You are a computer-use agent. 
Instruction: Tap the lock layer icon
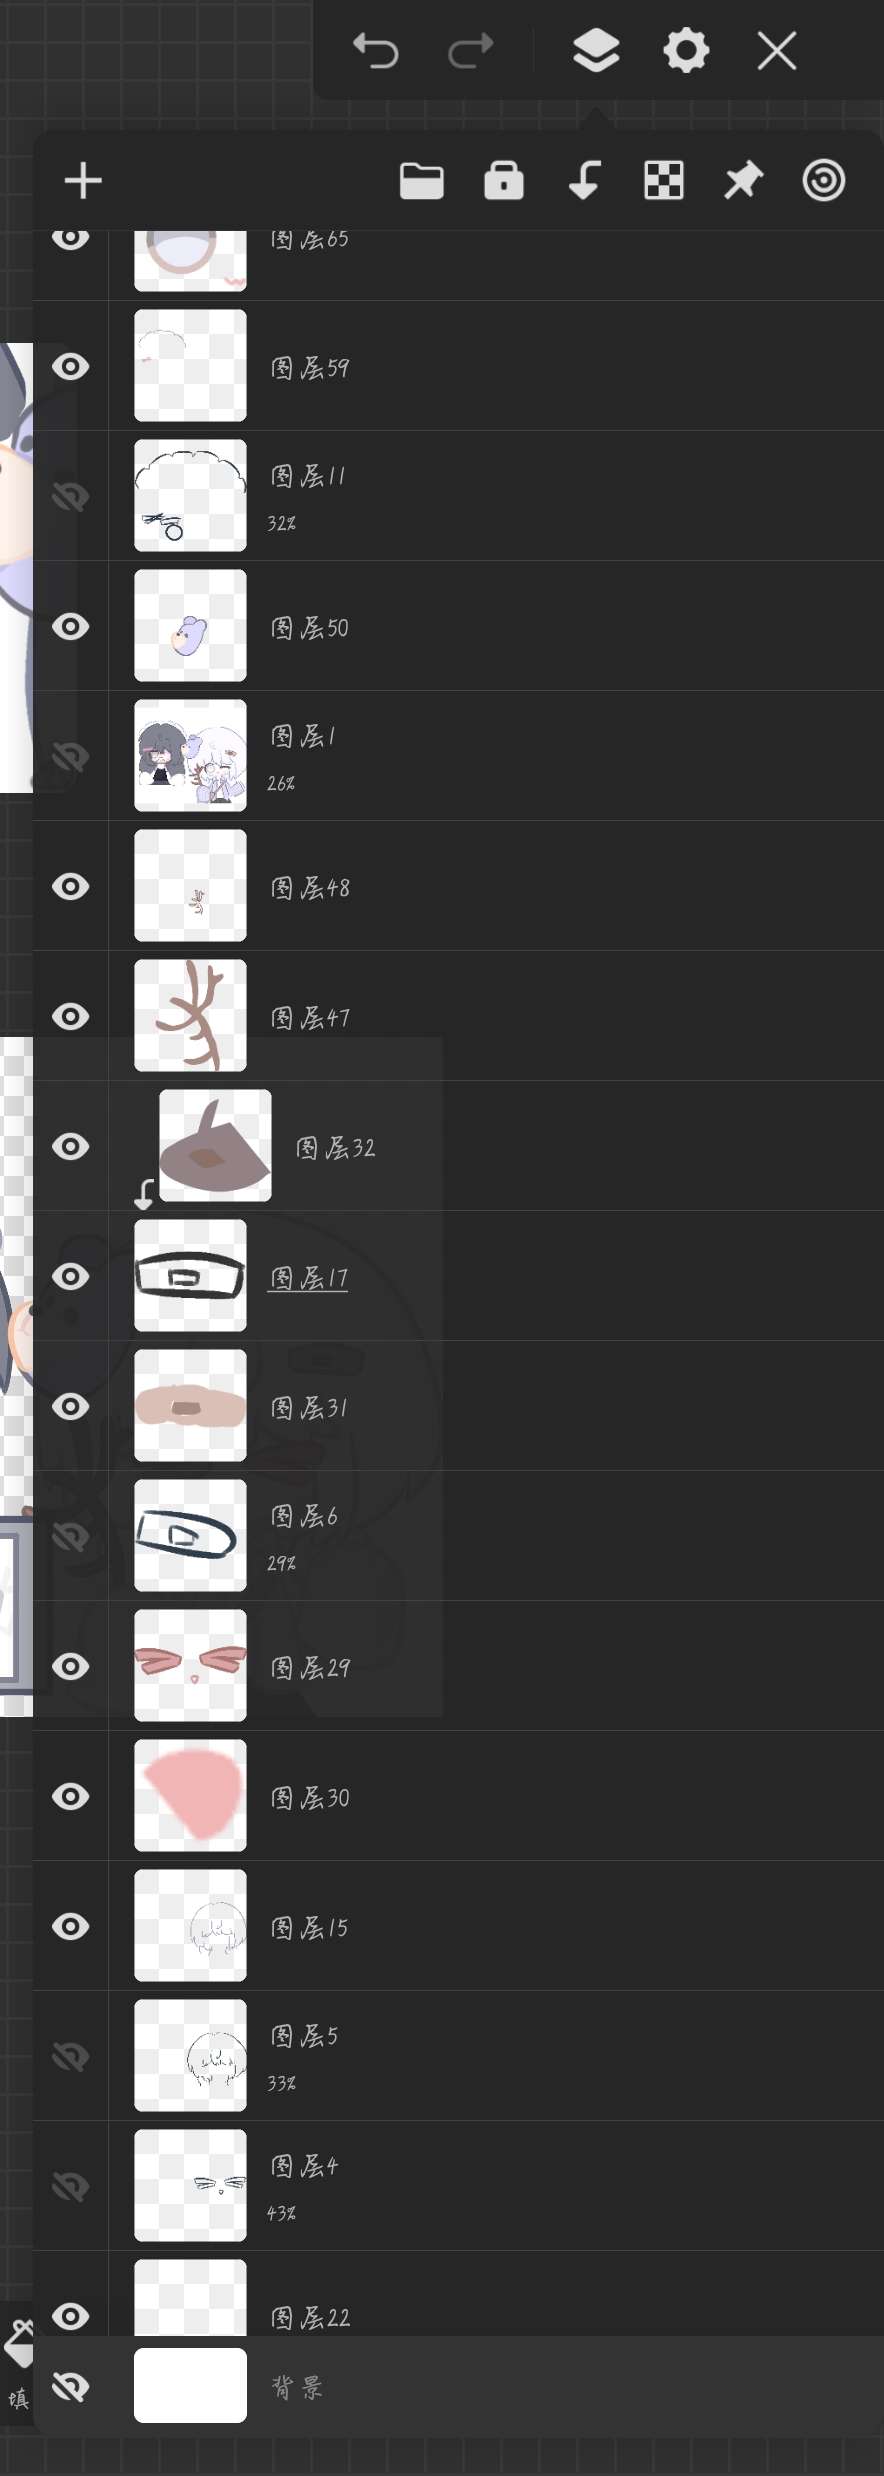tap(504, 181)
